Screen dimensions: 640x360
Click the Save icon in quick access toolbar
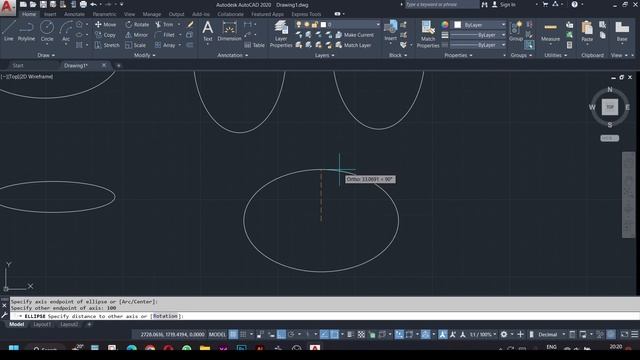point(43,4)
